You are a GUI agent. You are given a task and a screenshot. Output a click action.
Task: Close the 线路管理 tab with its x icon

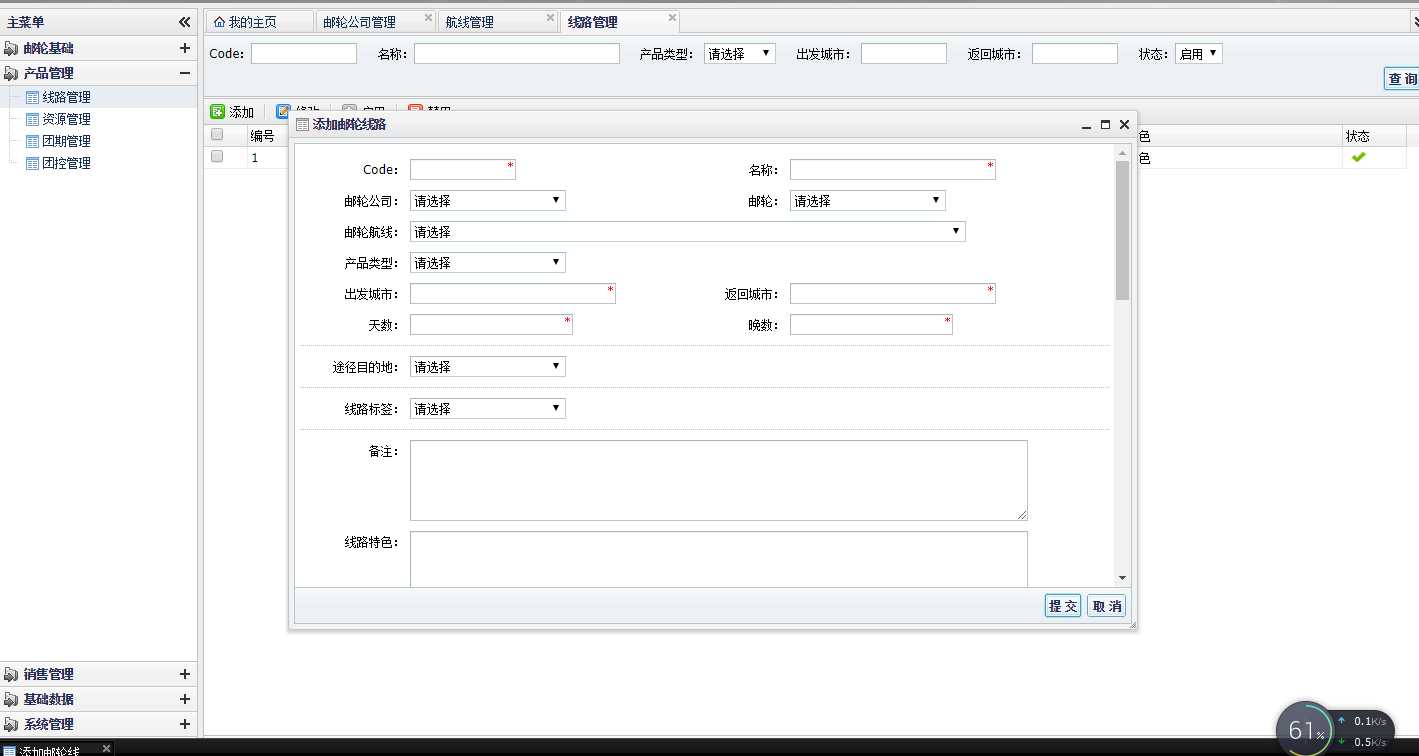click(x=672, y=17)
